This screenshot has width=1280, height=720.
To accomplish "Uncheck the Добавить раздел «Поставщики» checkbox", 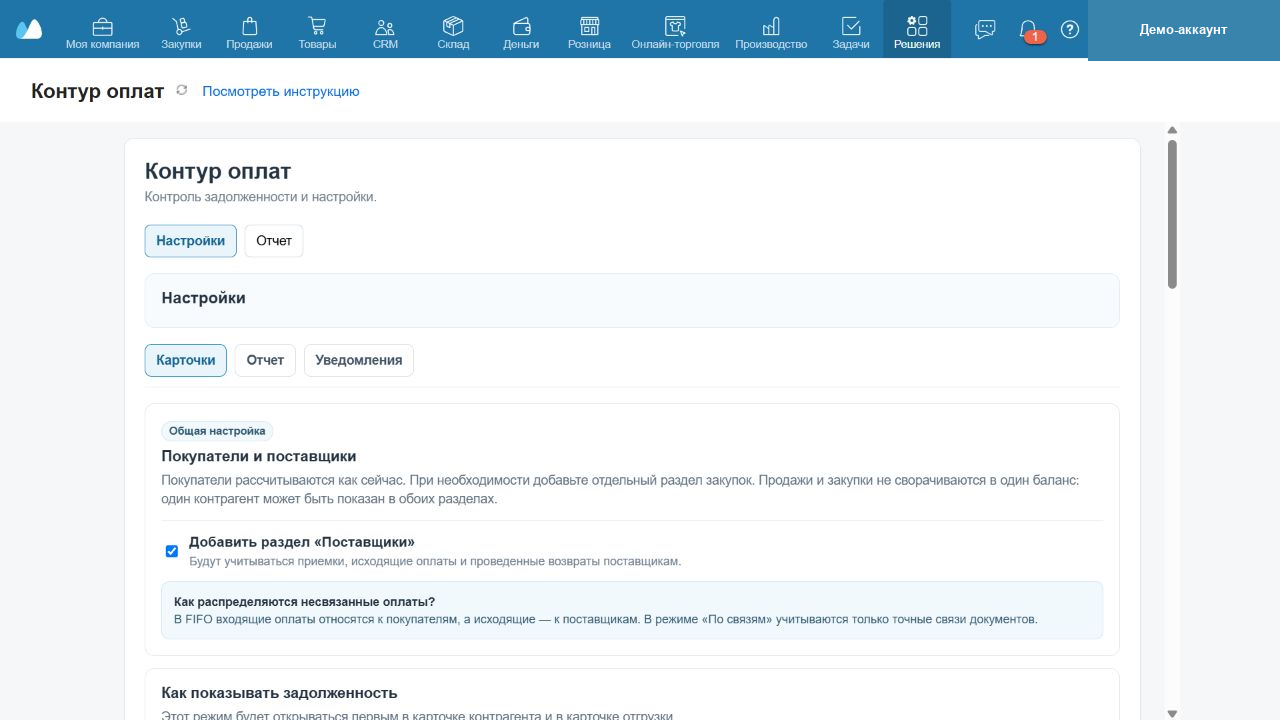I will click(x=172, y=551).
